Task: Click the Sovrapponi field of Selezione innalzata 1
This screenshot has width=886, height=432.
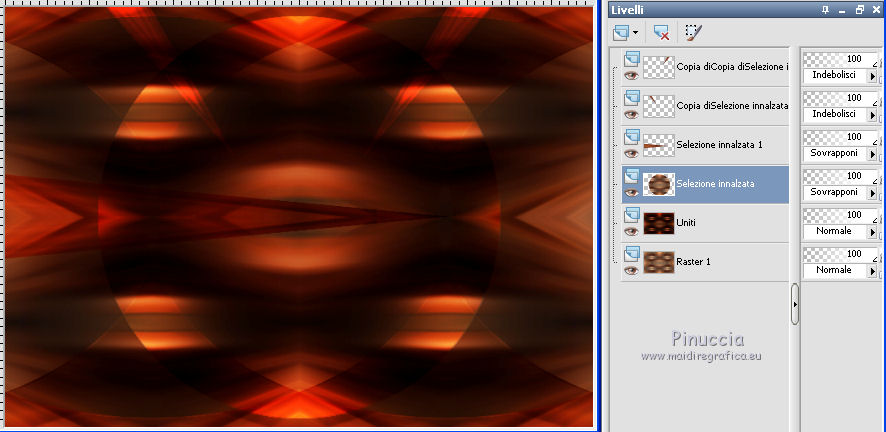Action: pos(835,153)
